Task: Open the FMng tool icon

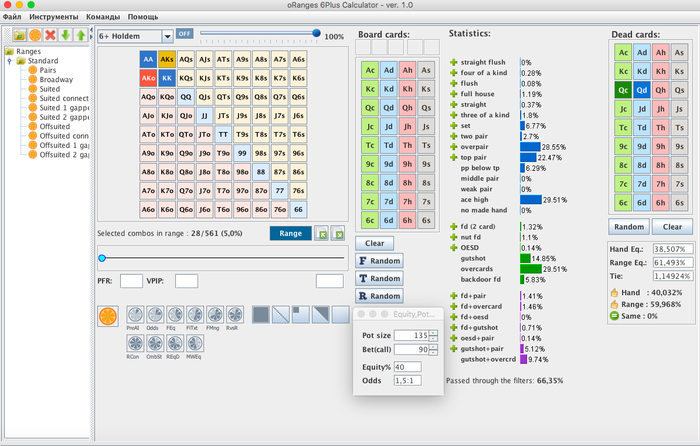Action: coord(215,315)
